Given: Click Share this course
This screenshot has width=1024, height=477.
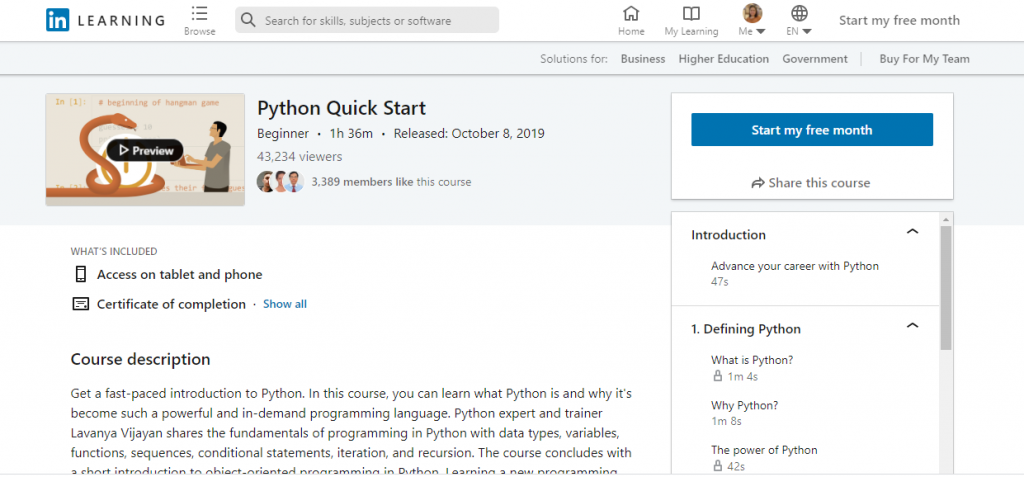Looking at the screenshot, I should (x=811, y=183).
